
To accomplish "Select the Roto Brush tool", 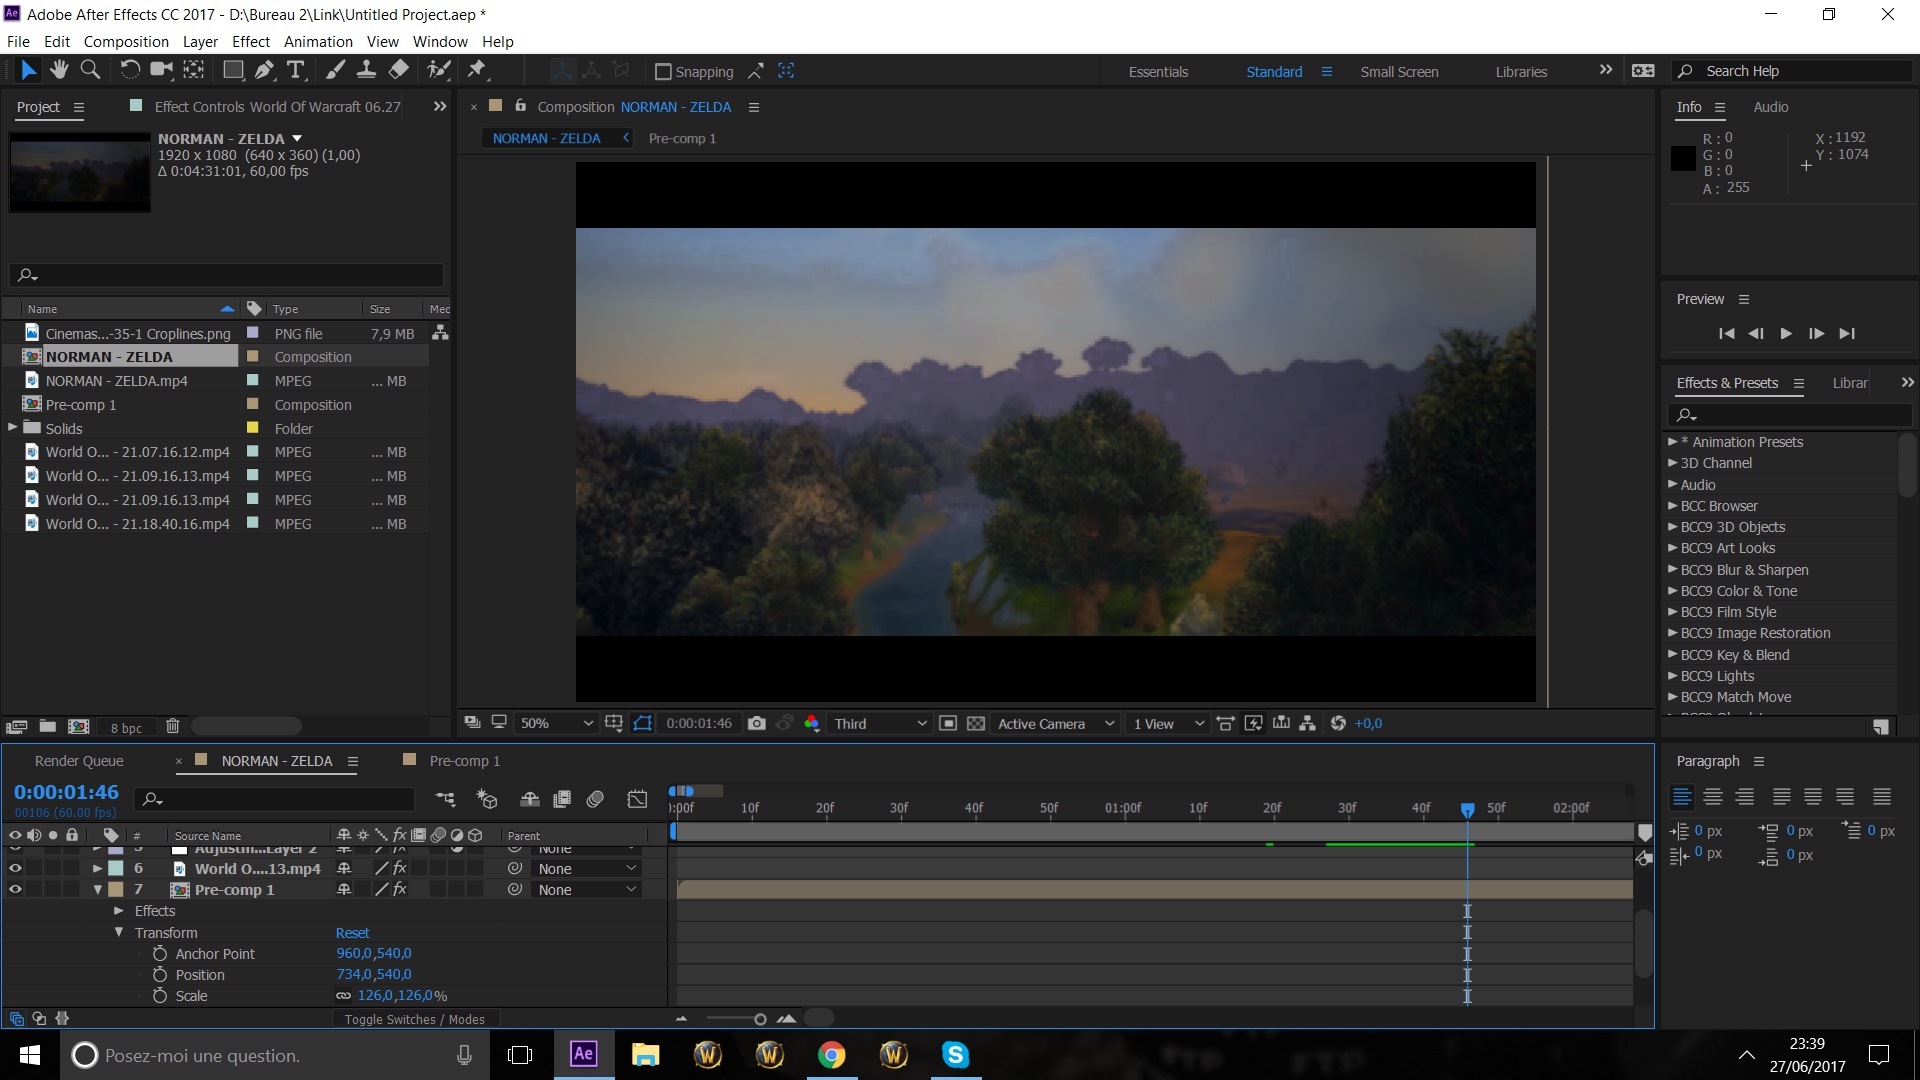I will [x=438, y=70].
